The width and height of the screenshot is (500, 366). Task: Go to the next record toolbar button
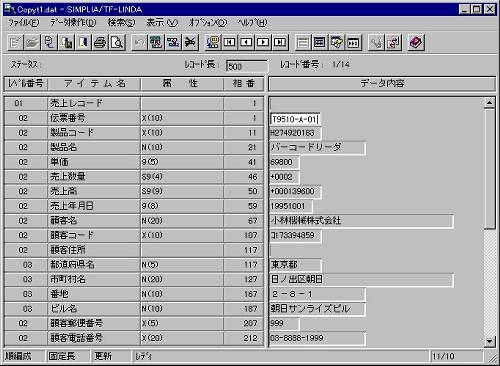point(263,42)
